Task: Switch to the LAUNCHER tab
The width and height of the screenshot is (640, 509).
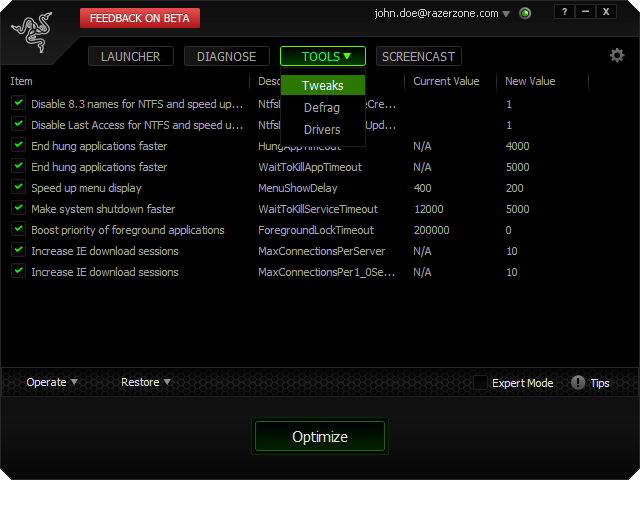Action: pyautogui.click(x=131, y=57)
